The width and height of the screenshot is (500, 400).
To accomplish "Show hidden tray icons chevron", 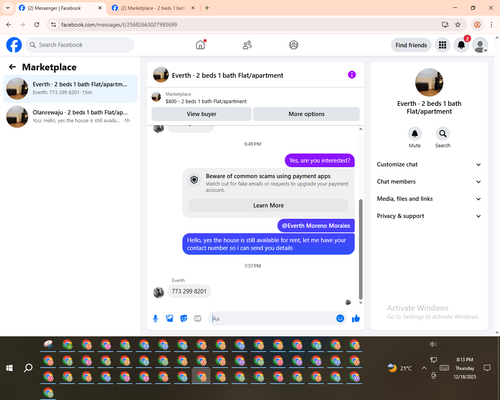I will [x=424, y=368].
